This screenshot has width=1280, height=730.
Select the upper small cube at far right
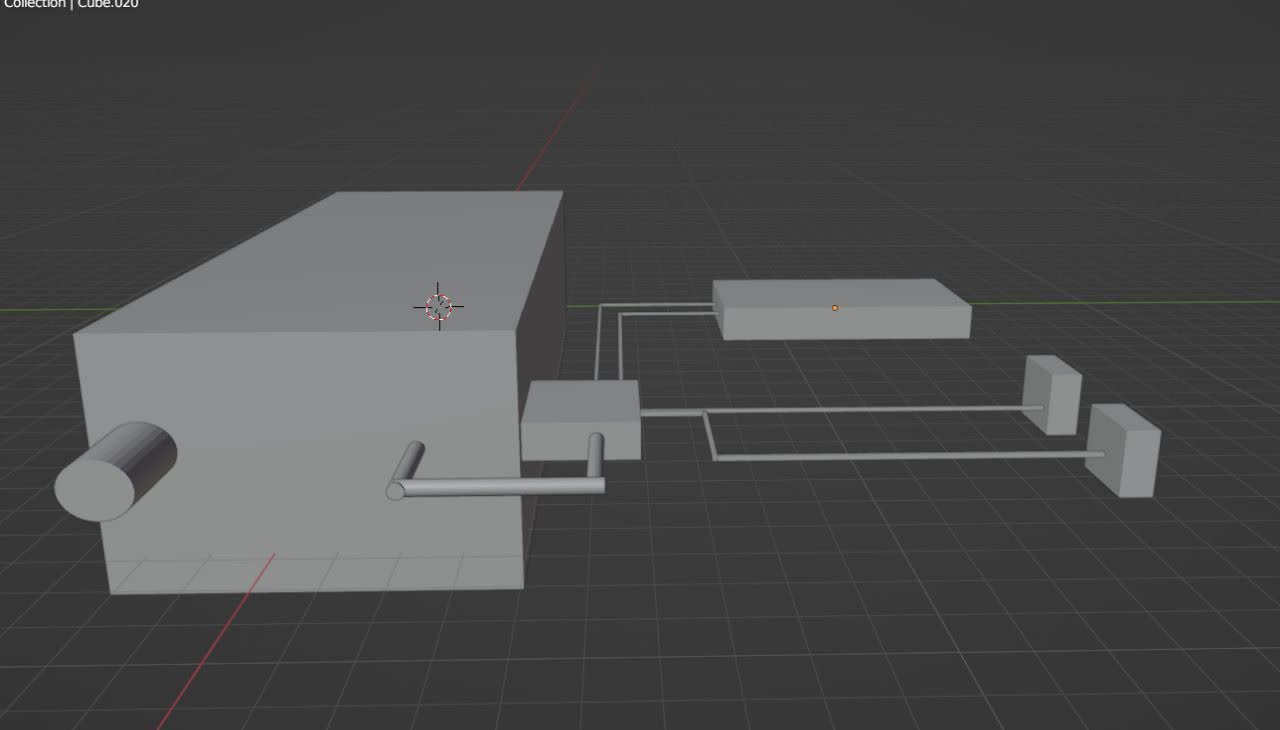pos(1052,395)
